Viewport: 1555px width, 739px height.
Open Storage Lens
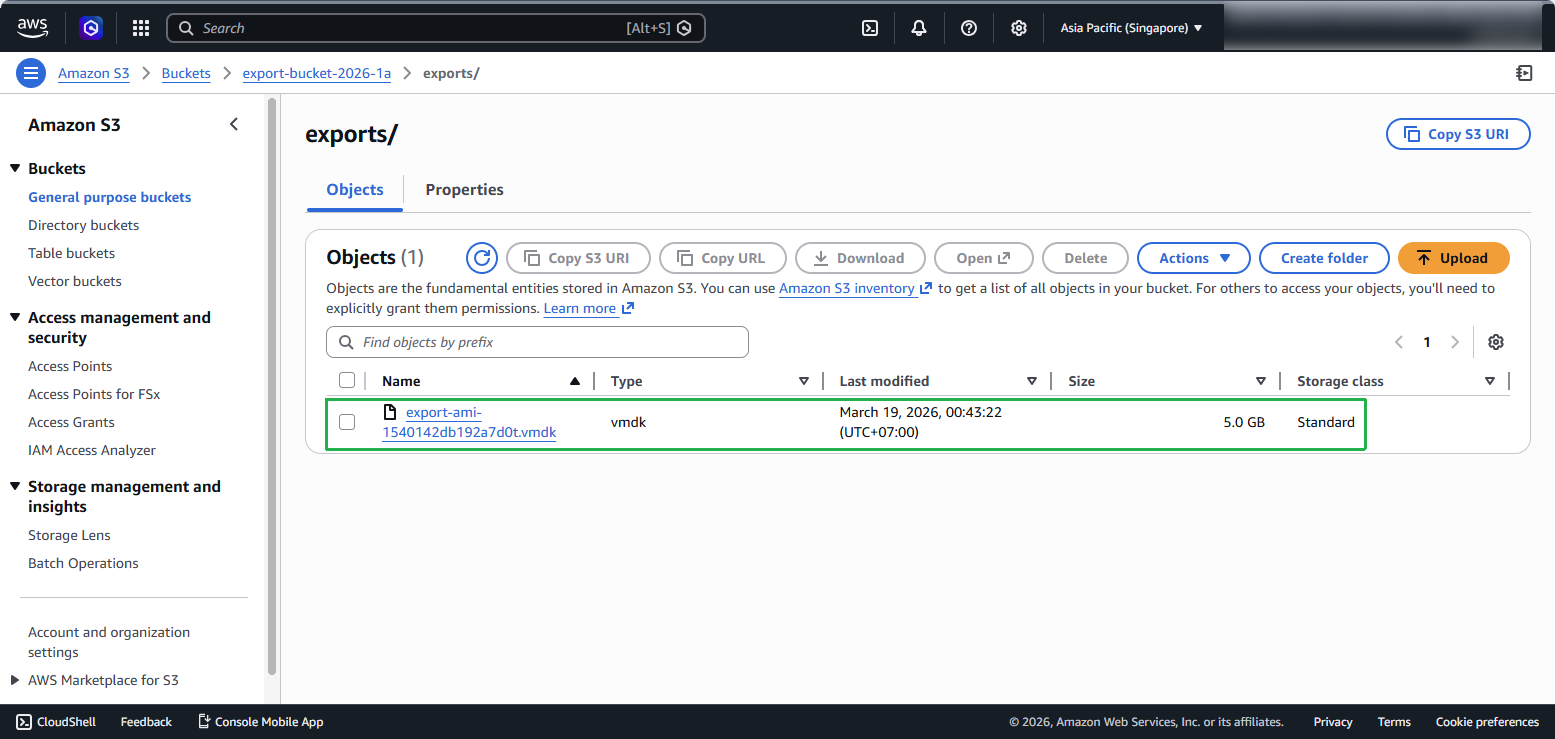(x=69, y=535)
